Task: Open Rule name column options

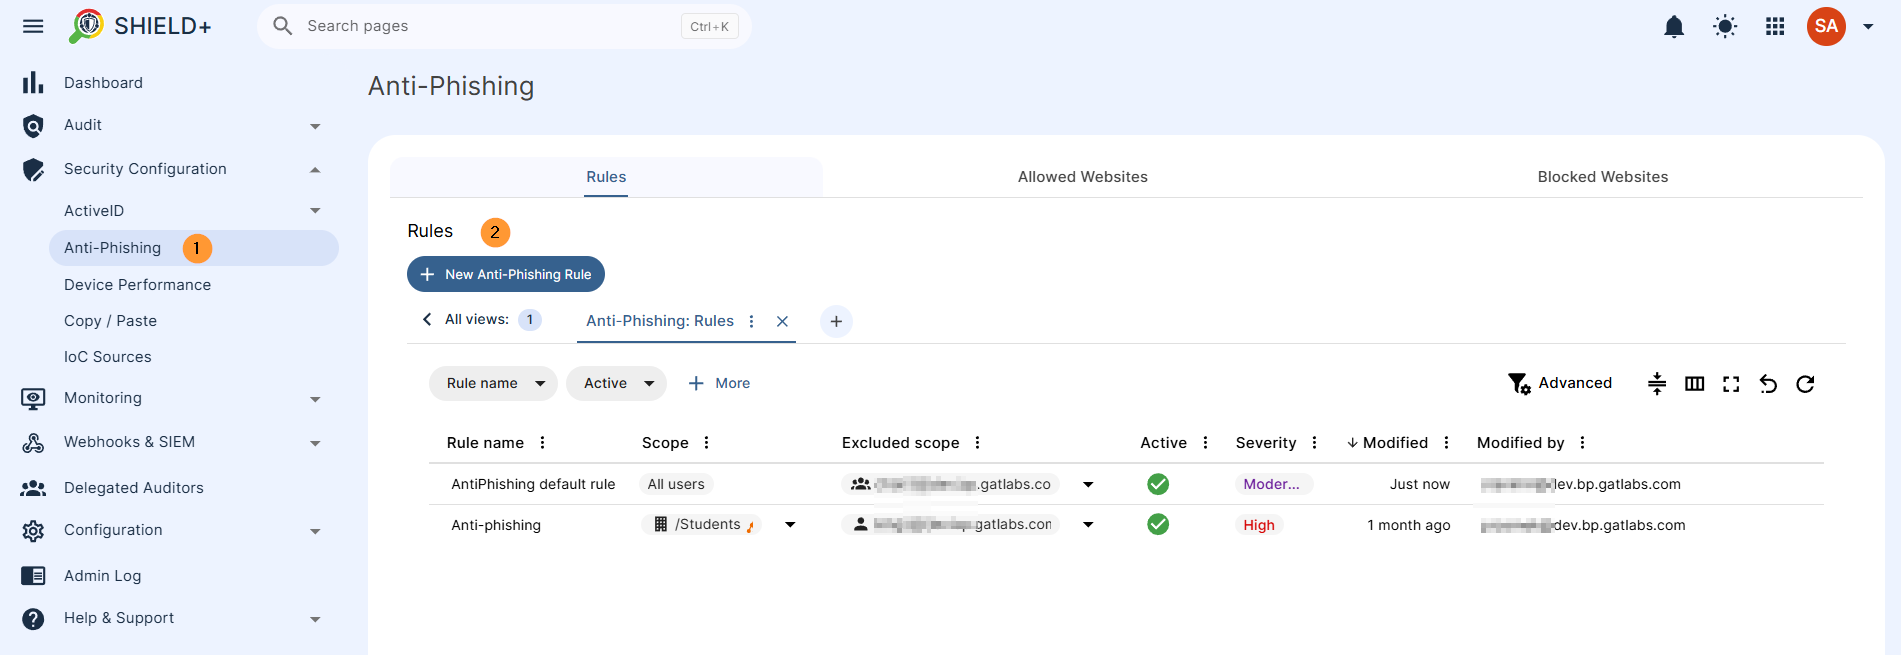Action: pos(542,443)
